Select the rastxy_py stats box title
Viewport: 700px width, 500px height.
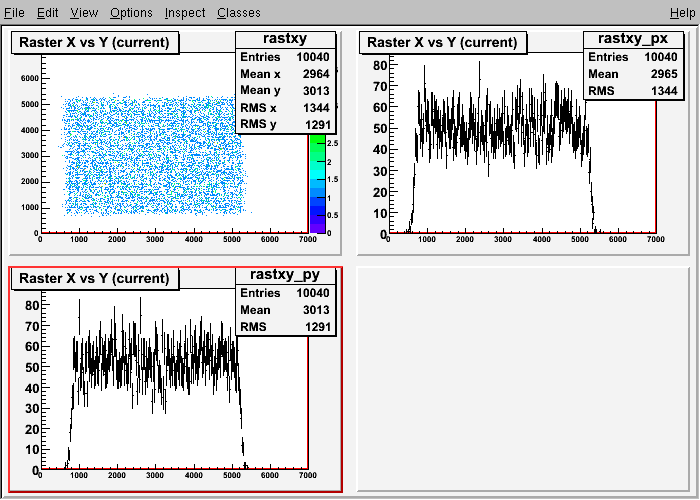(285, 275)
